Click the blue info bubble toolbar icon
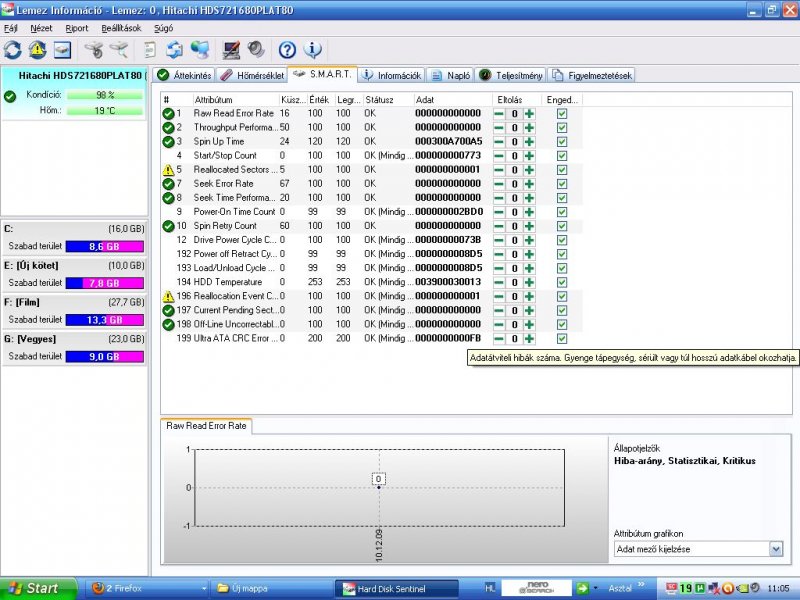Screen dimensions: 800x600 pyautogui.click(x=312, y=50)
